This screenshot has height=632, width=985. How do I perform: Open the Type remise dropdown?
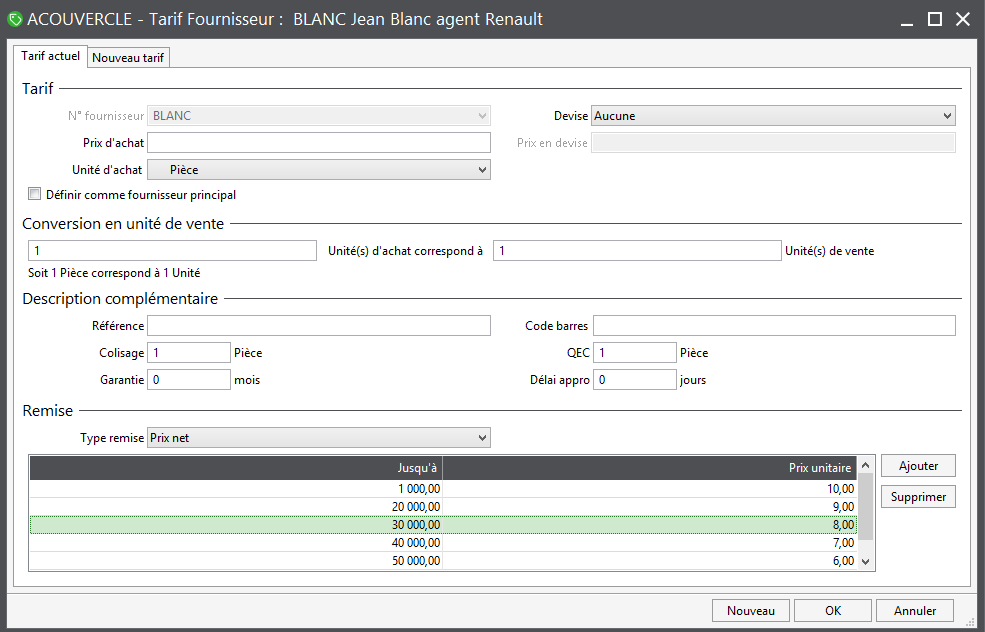[x=318, y=438]
